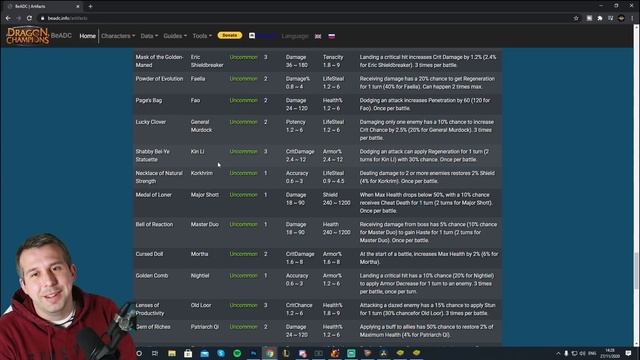Click 'Powder of Evolution' artifact name
Screen dimensions: 640x360
[x=159, y=79]
